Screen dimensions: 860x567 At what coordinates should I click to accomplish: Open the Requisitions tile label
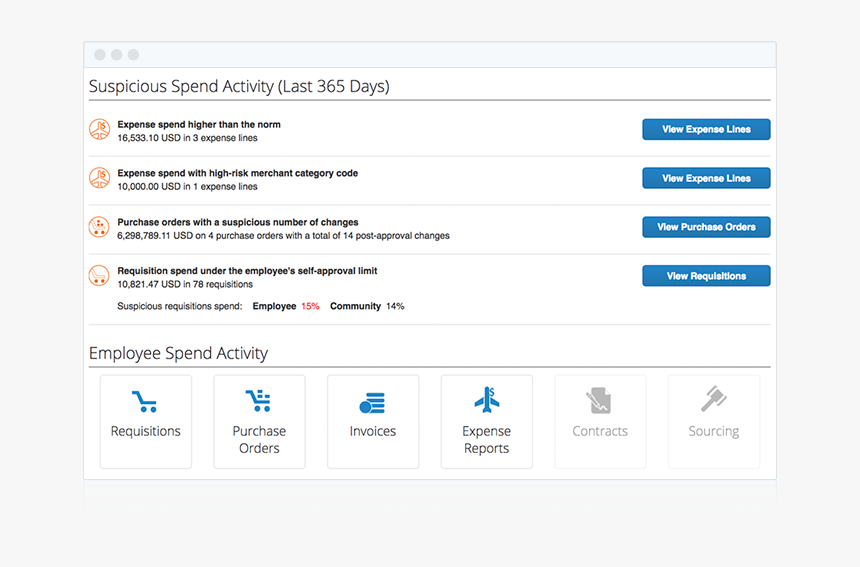(146, 432)
